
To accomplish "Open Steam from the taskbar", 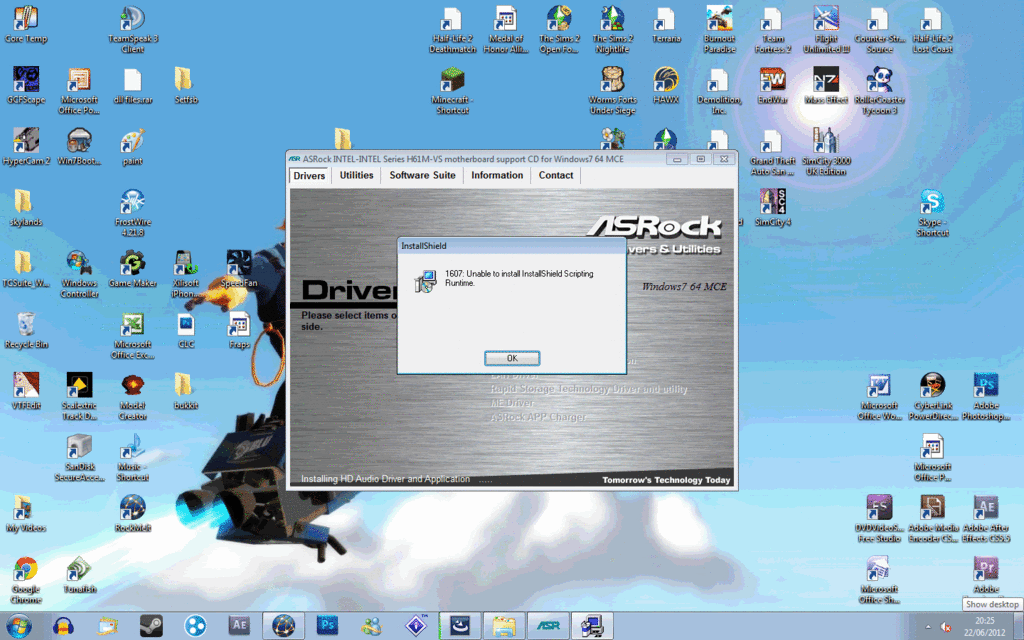I will [152, 626].
